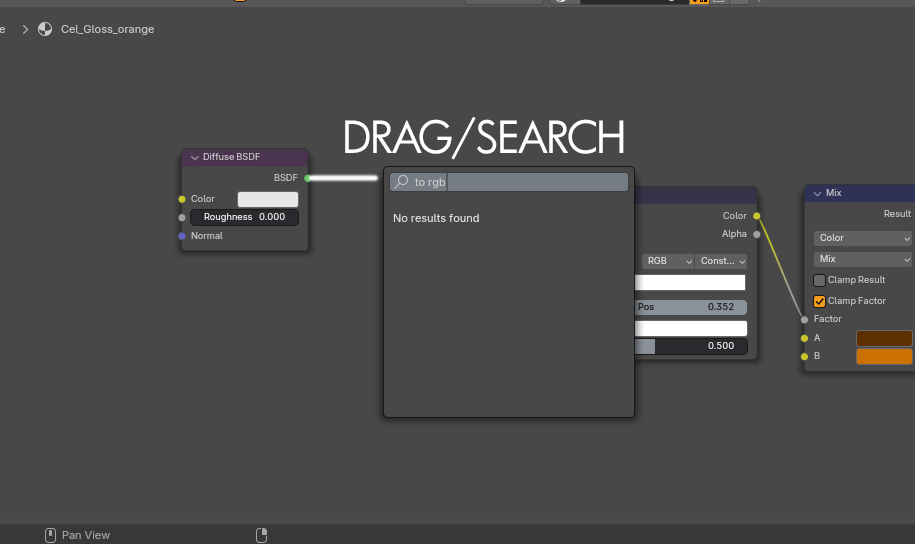Open the Mix blending mode dropdown
This screenshot has width=915, height=544.
[x=864, y=259]
